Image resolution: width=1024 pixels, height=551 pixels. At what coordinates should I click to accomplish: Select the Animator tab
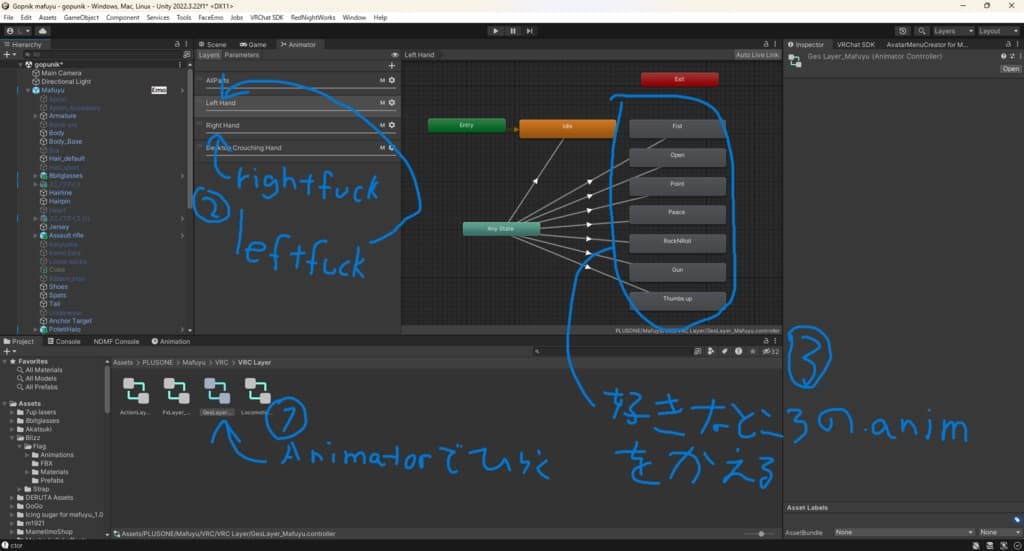point(298,44)
